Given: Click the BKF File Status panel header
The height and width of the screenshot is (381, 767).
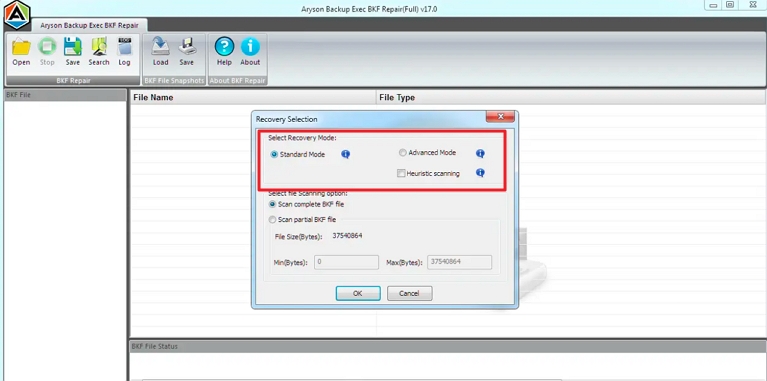Looking at the screenshot, I should pyautogui.click(x=447, y=346).
